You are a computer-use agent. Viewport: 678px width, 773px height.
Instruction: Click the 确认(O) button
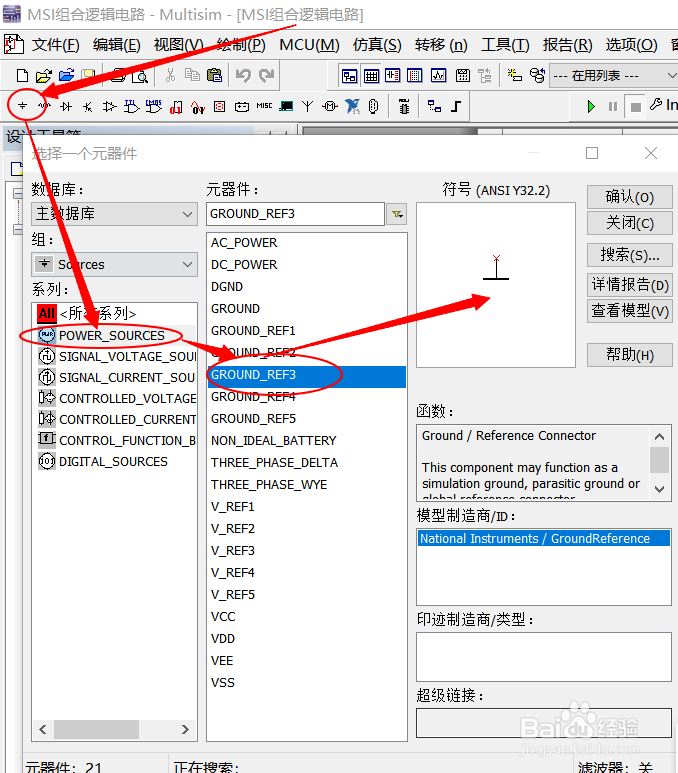(x=630, y=197)
